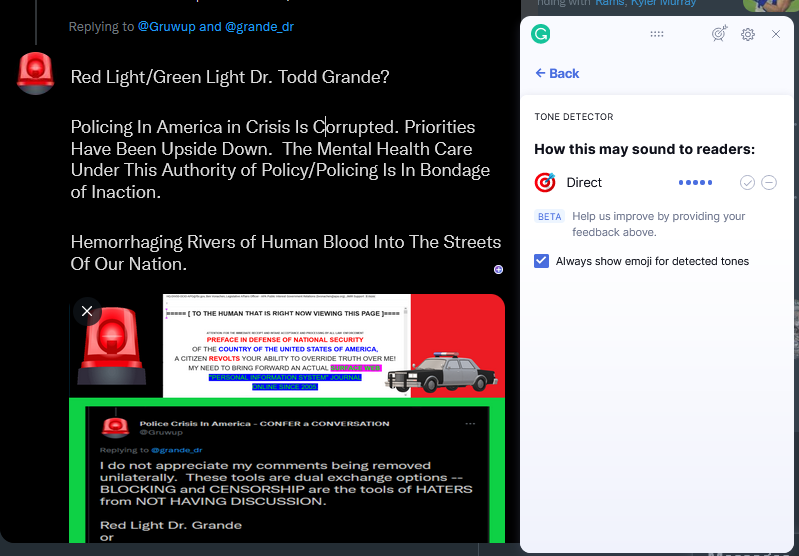Remove the attached image with X button
This screenshot has width=799, height=556.
pos(87,311)
